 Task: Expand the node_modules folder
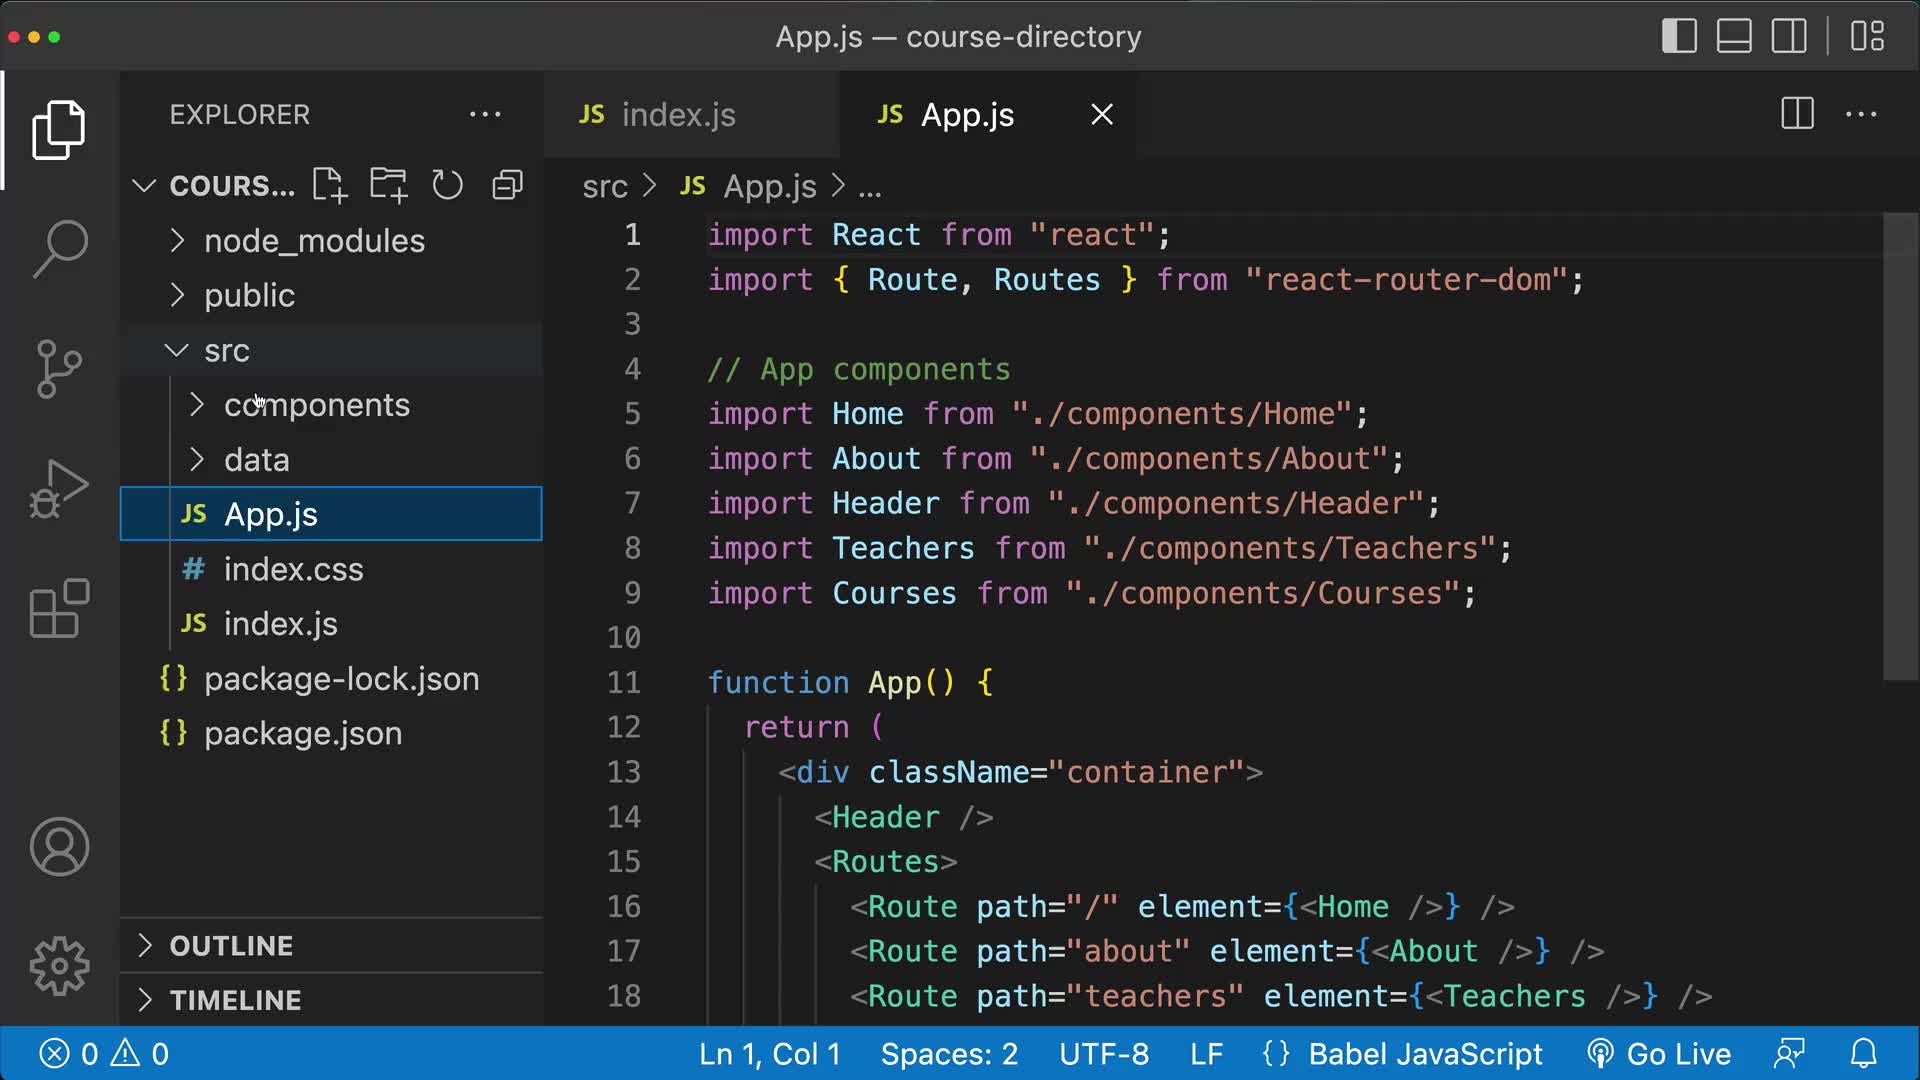coord(313,240)
